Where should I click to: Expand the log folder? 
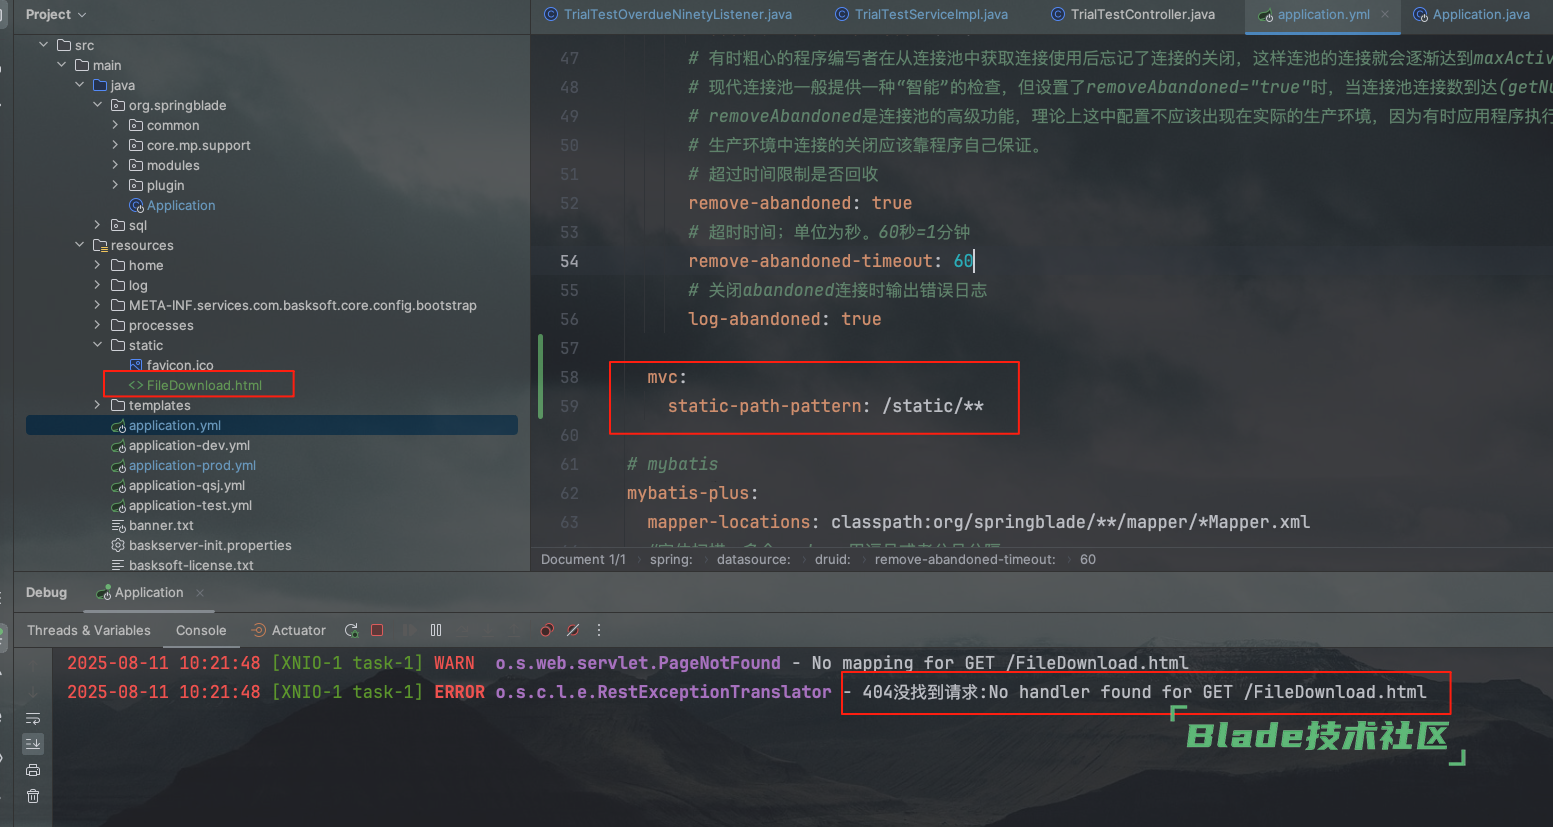[97, 285]
